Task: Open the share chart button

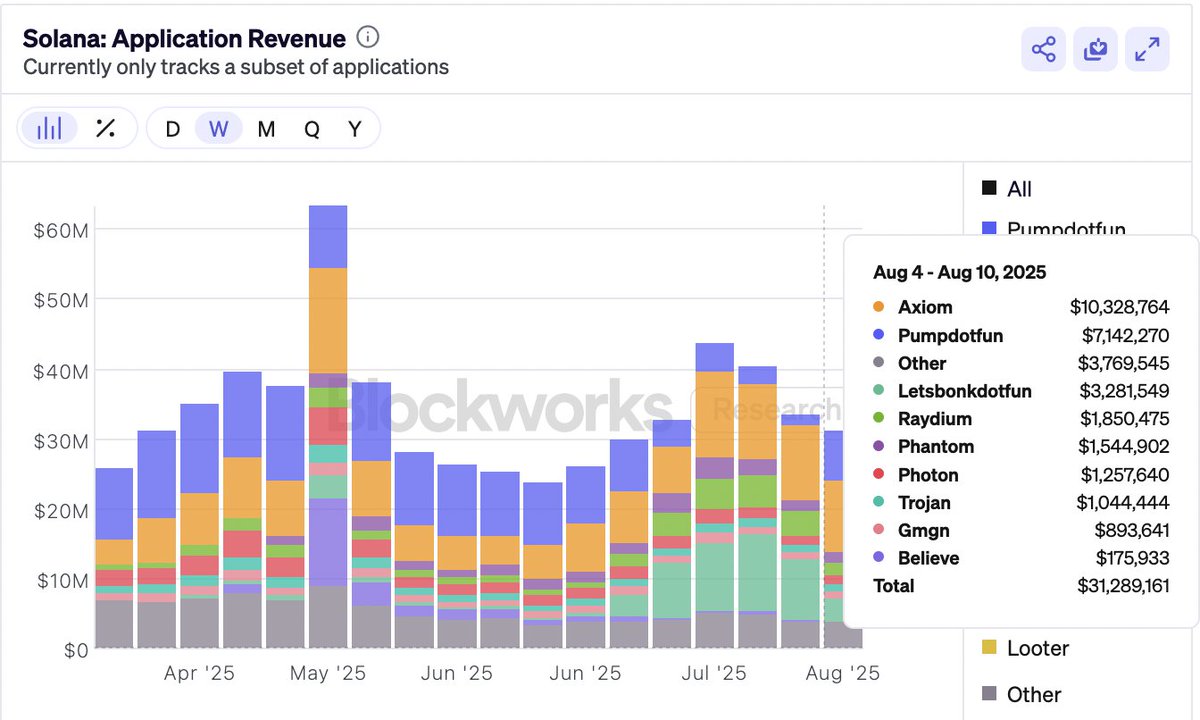Action: click(1043, 49)
